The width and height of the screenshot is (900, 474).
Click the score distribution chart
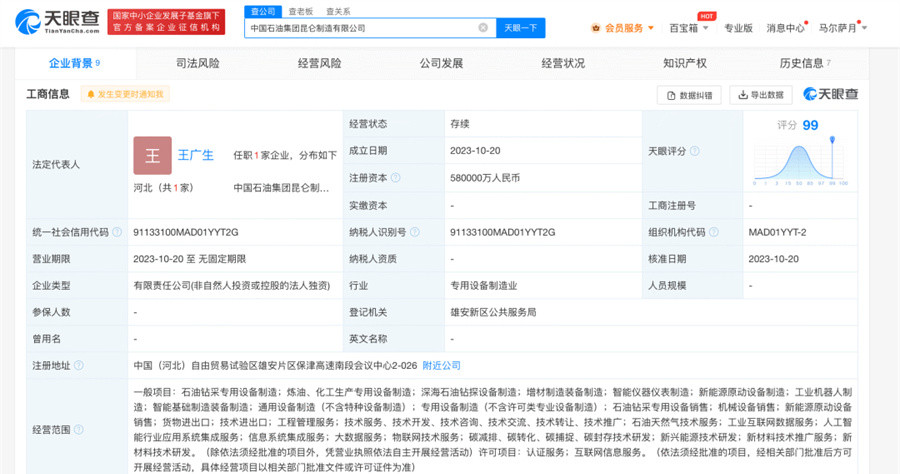pyautogui.click(x=800, y=161)
